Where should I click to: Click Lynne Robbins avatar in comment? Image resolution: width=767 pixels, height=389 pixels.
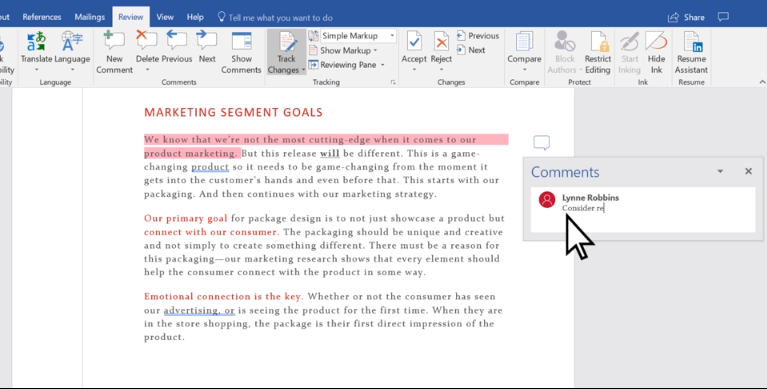[x=547, y=200]
